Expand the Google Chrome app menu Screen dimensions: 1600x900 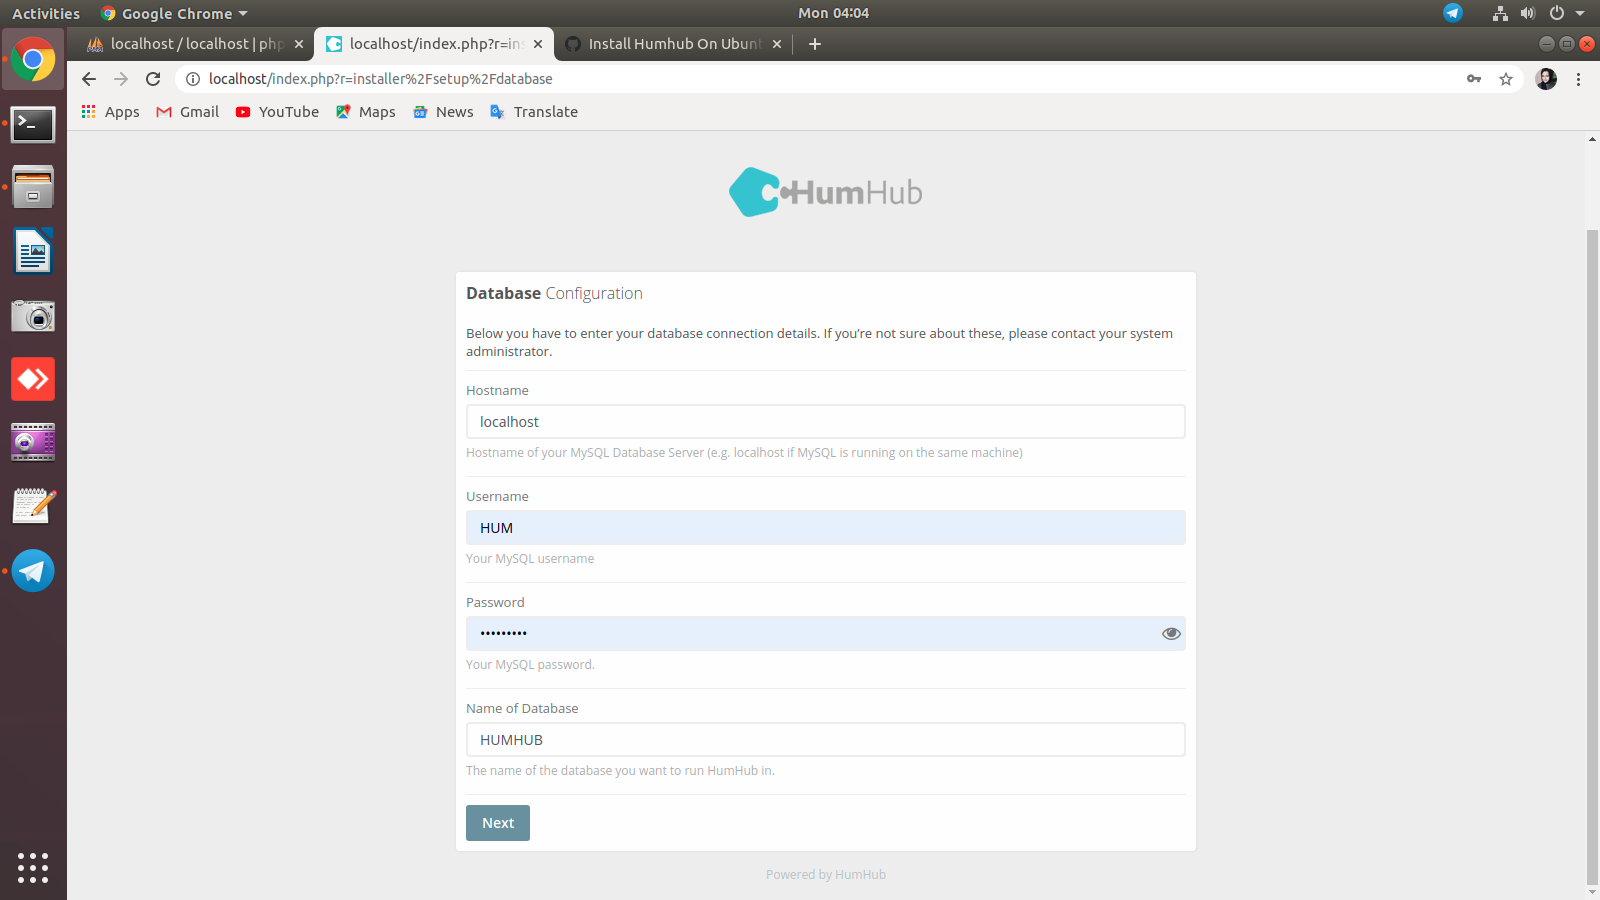click(174, 13)
